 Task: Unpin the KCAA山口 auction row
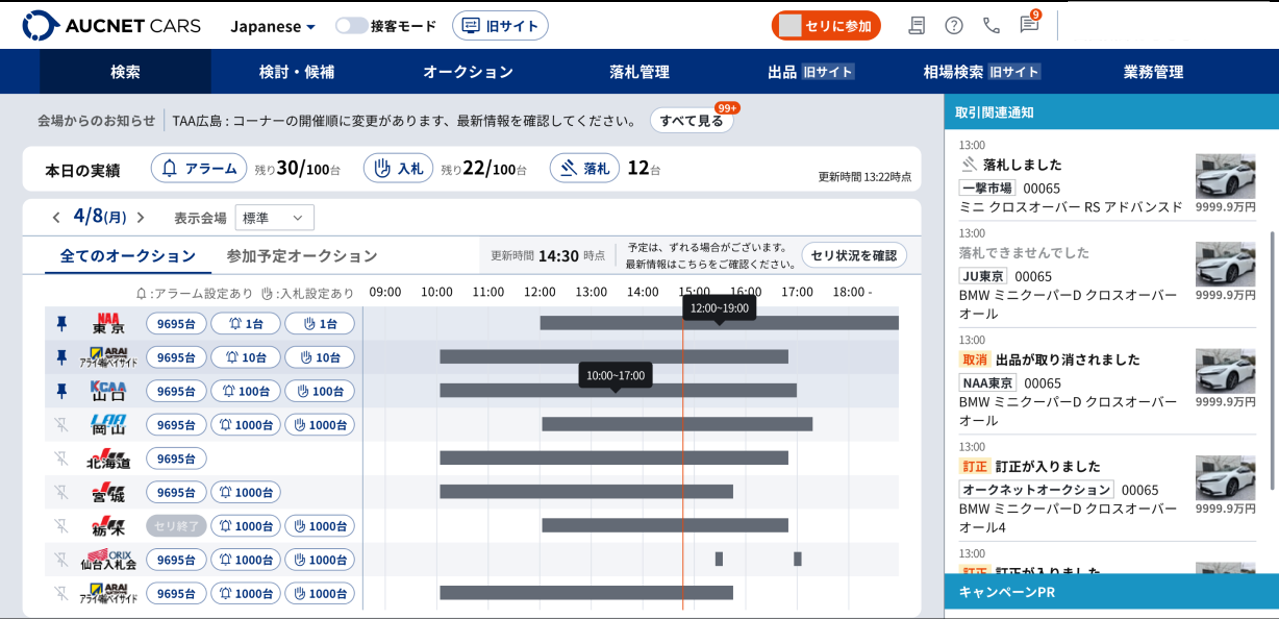61,390
